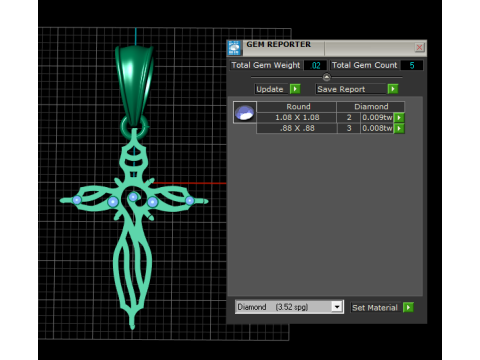Click the quantity 2 cell
Screen dimensions: 480x360
pos(349,117)
